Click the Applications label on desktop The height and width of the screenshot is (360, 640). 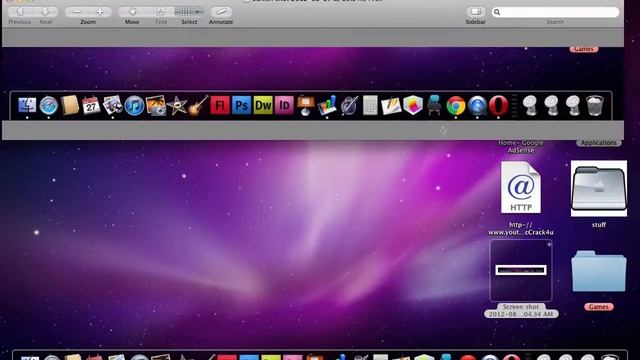[599, 143]
